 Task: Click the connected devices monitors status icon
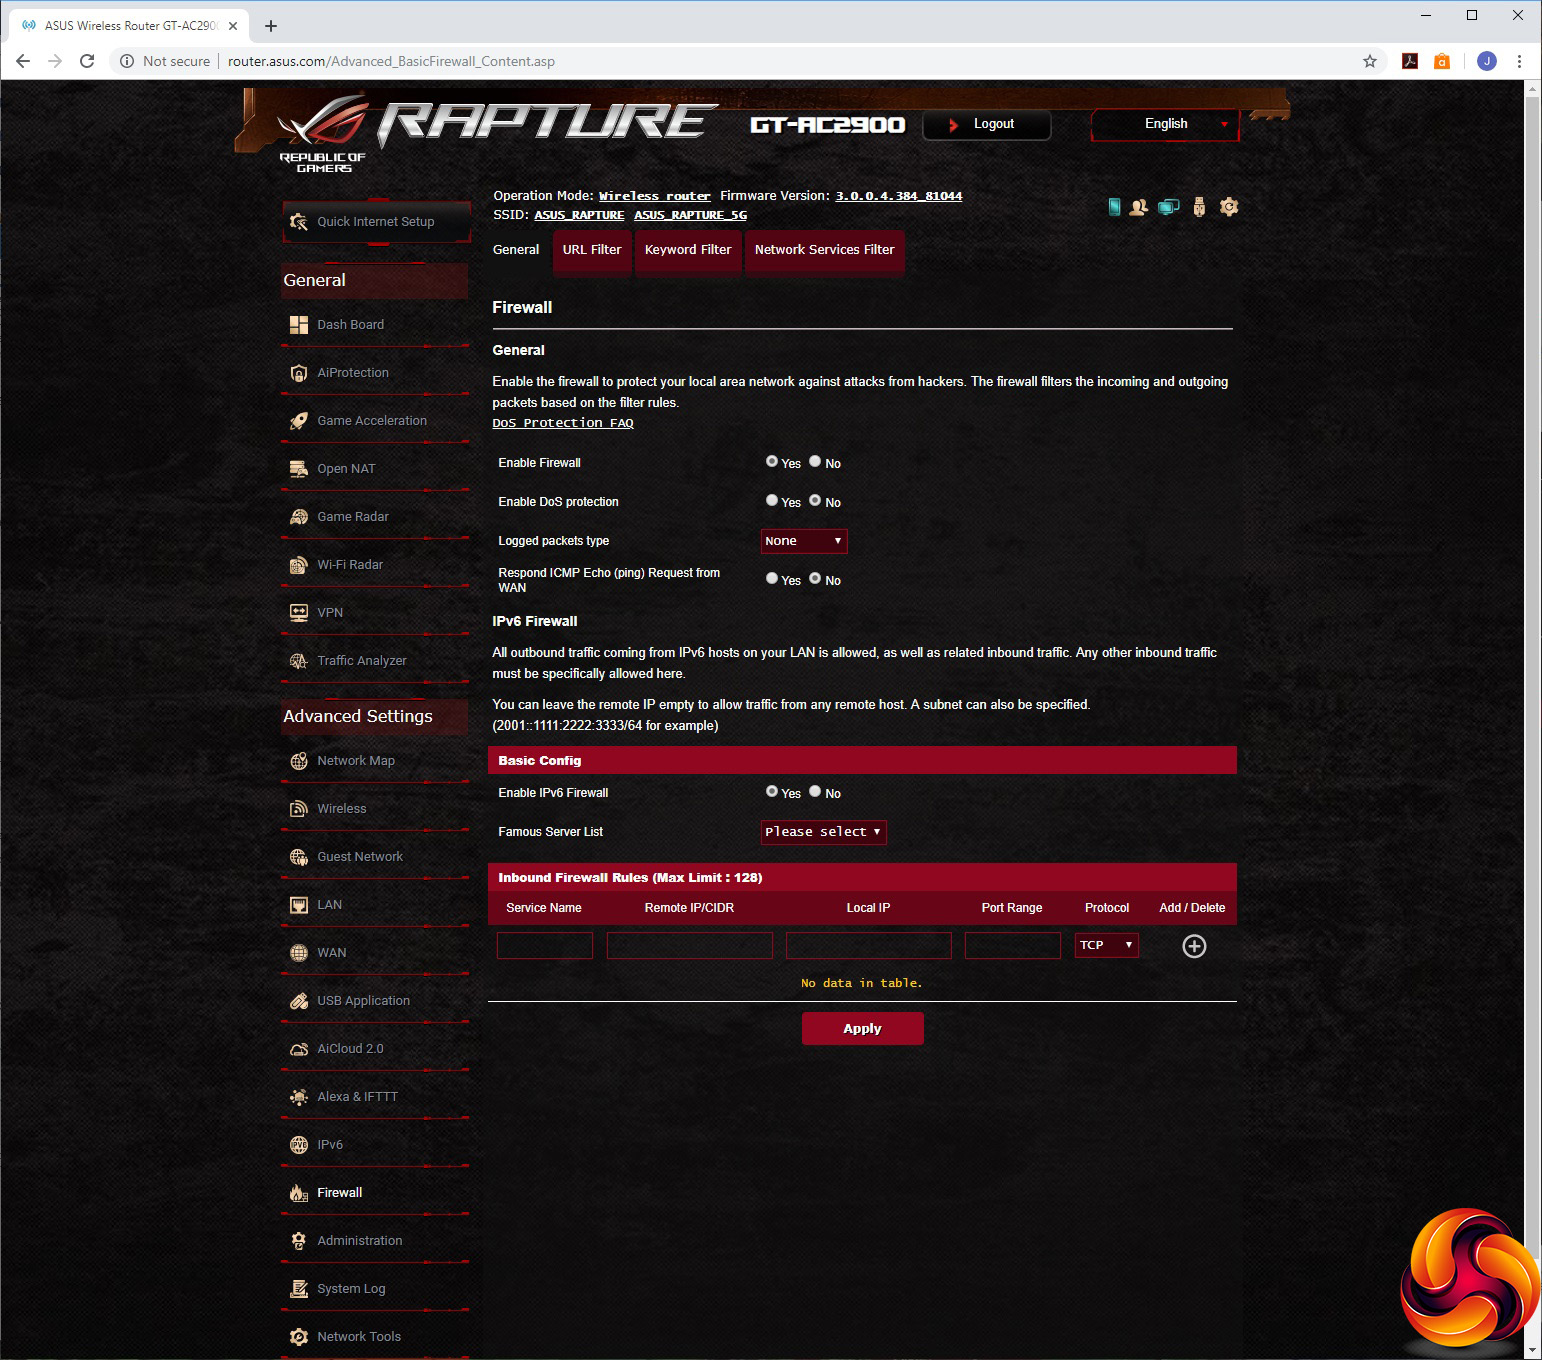click(1168, 207)
